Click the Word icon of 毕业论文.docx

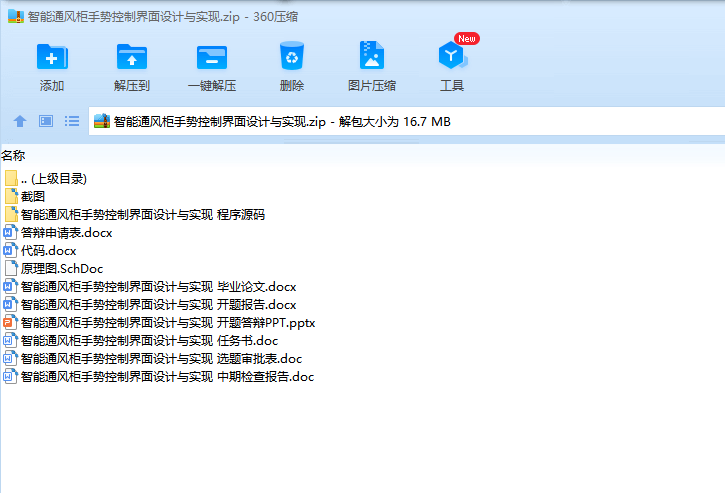click(x=10, y=287)
